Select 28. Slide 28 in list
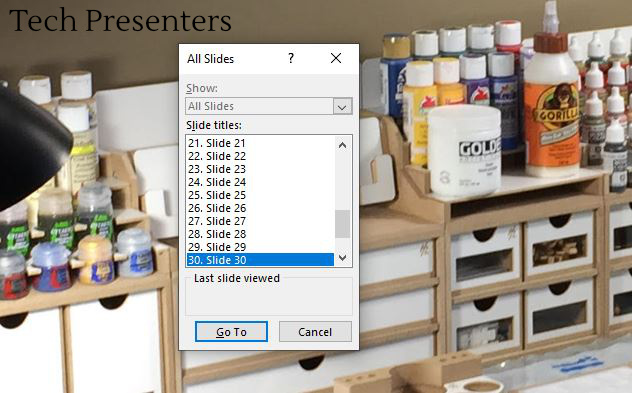The width and height of the screenshot is (632, 393). [260, 234]
